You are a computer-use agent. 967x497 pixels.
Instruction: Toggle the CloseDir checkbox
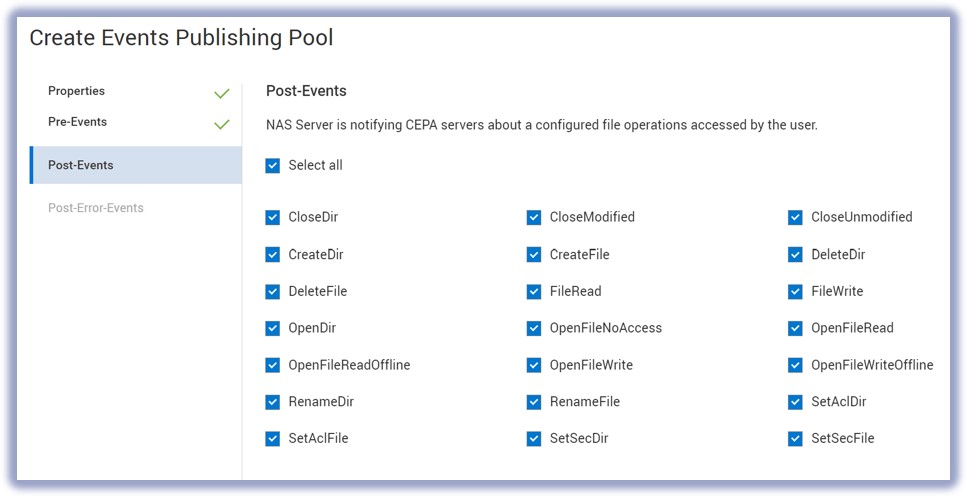point(273,218)
